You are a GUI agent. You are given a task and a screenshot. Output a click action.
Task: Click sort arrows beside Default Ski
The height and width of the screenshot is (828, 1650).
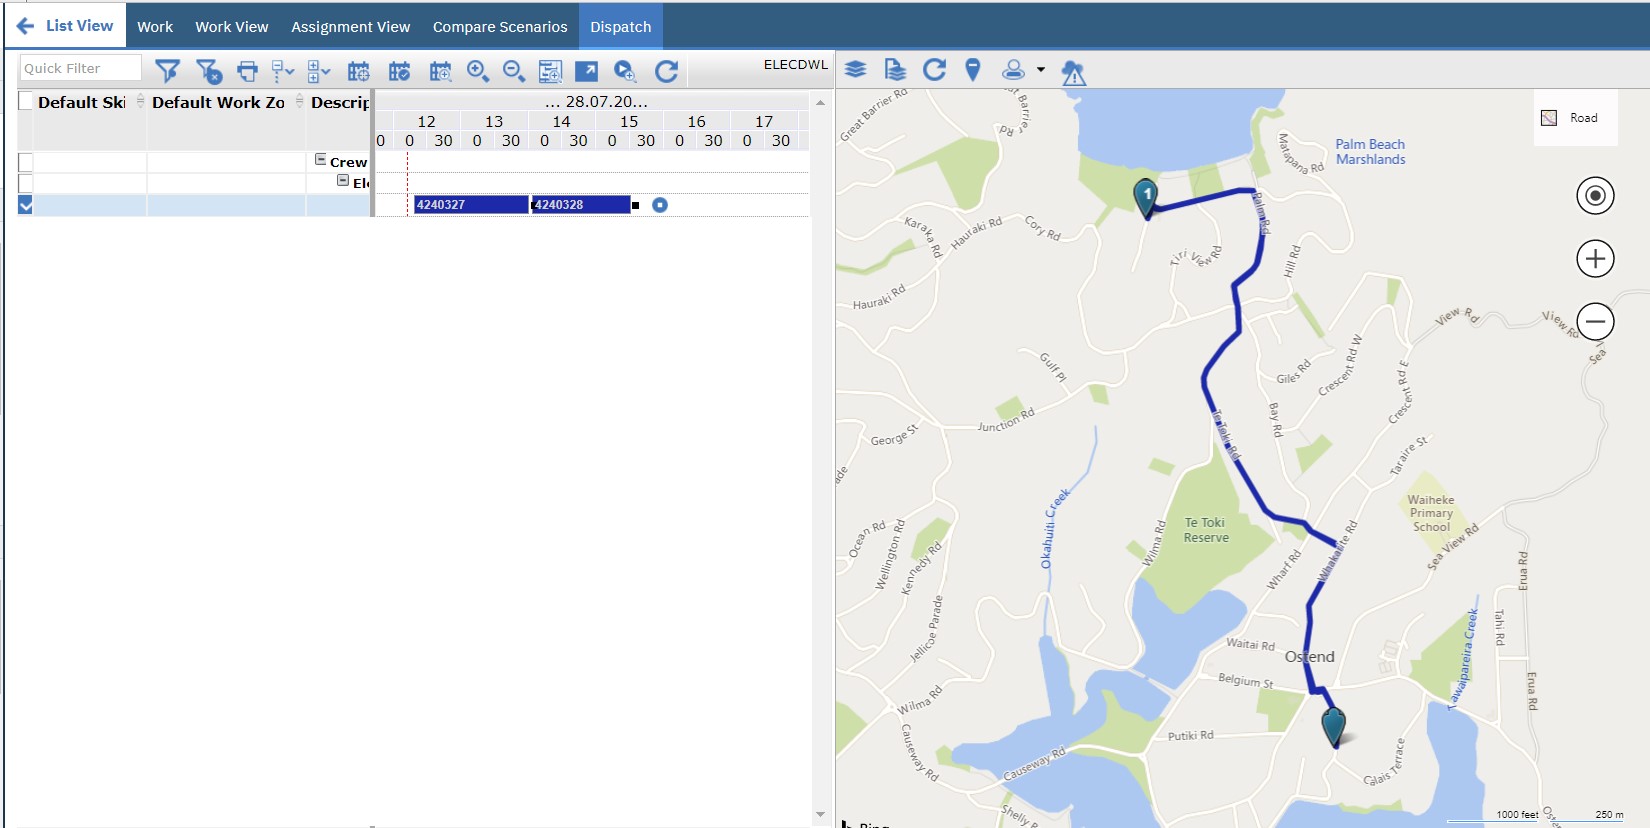140,101
